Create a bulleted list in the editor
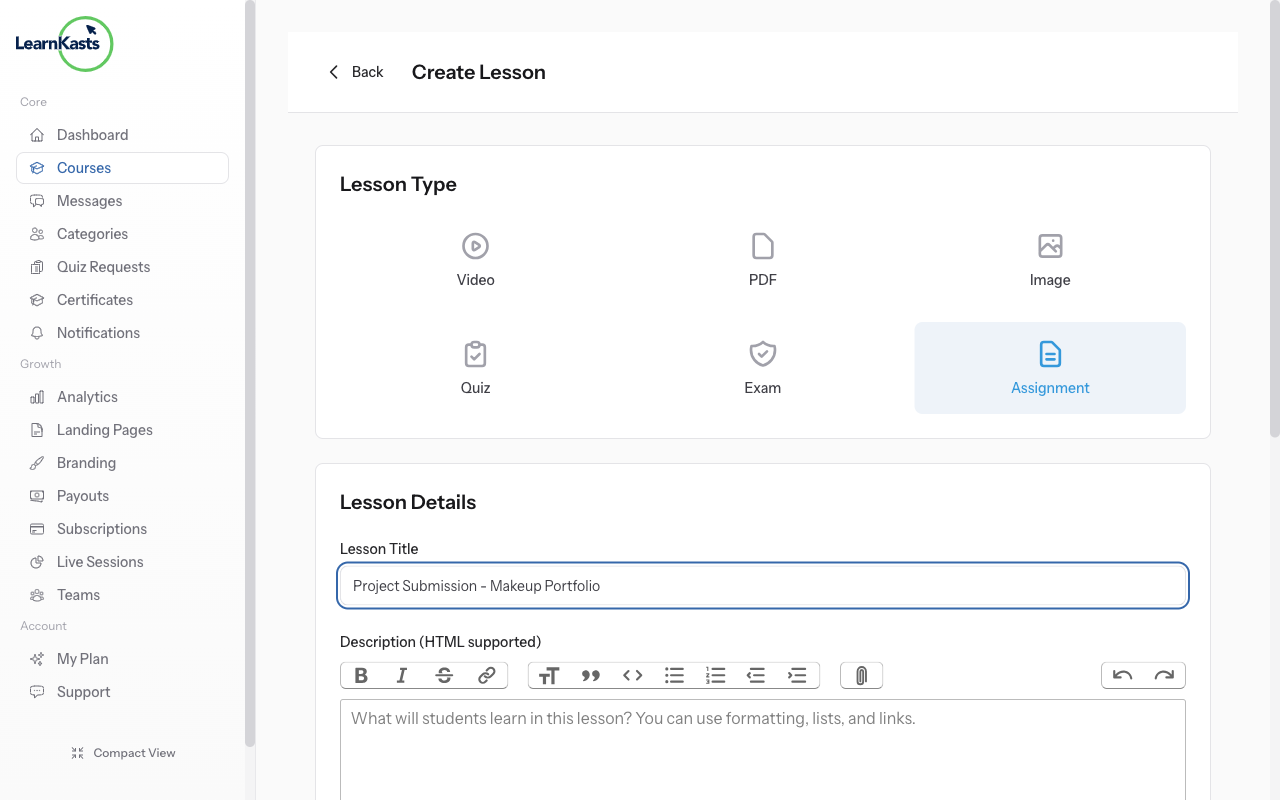 click(x=674, y=675)
